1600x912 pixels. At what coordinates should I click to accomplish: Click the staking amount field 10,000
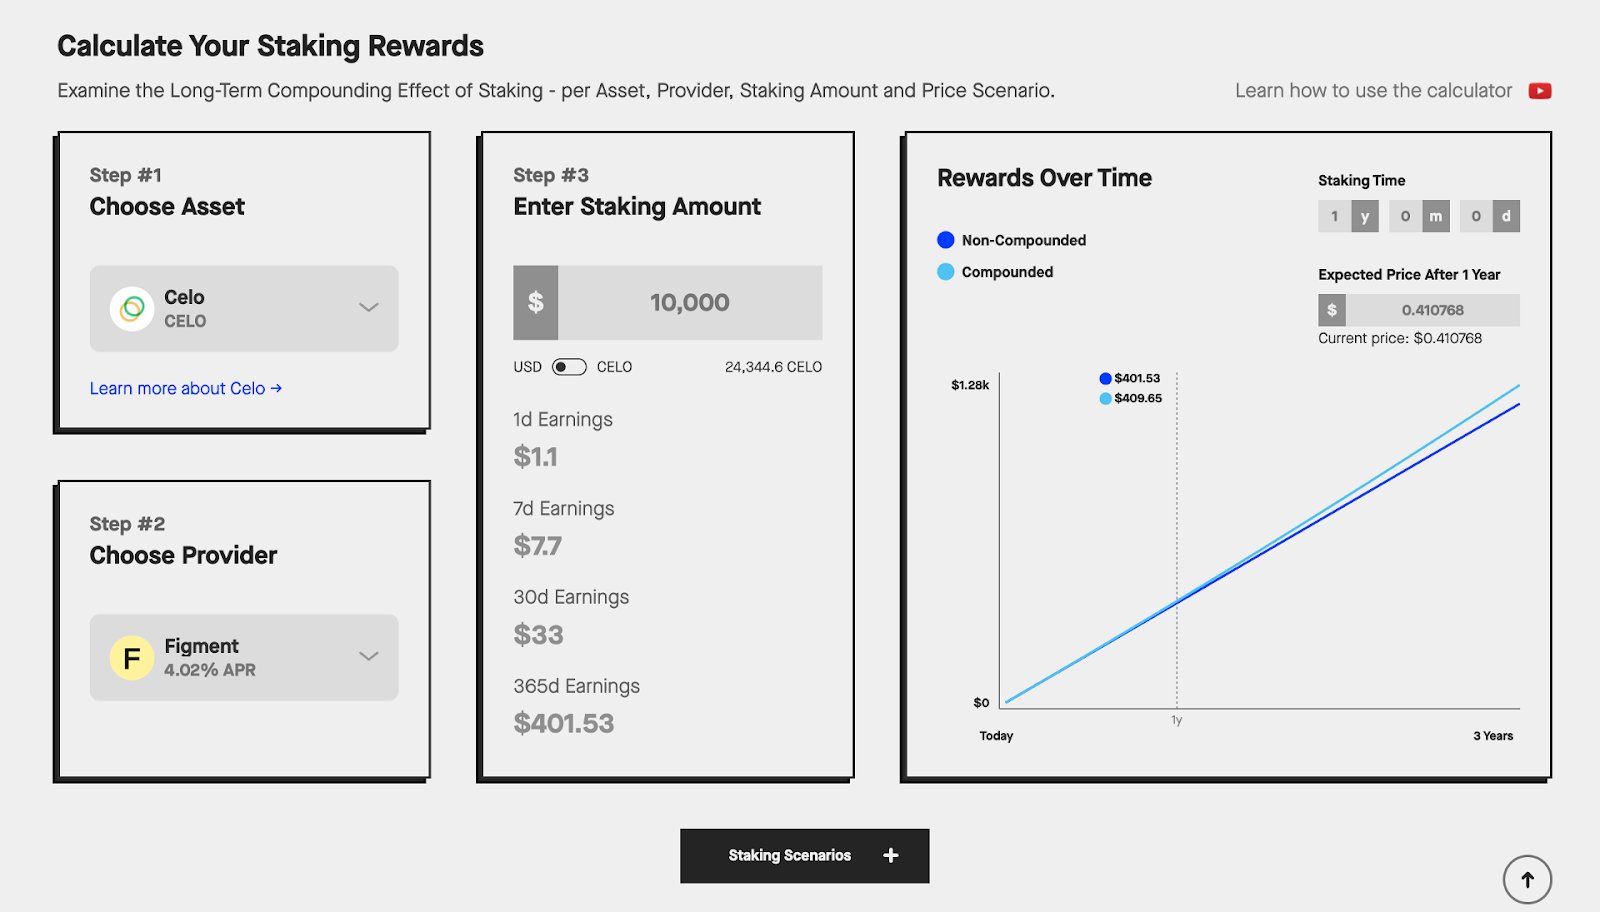pos(690,302)
